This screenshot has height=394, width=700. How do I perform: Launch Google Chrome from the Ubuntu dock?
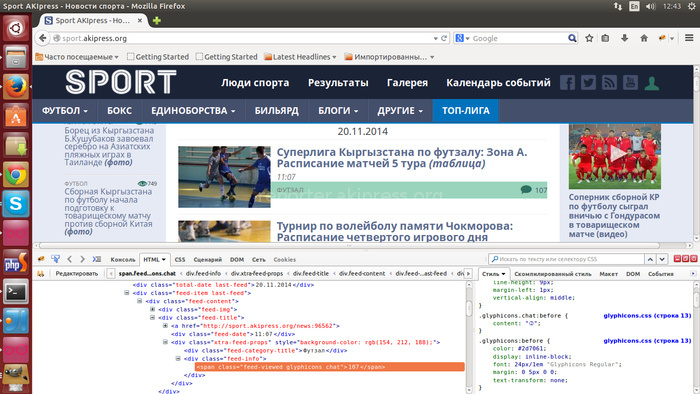[x=16, y=175]
